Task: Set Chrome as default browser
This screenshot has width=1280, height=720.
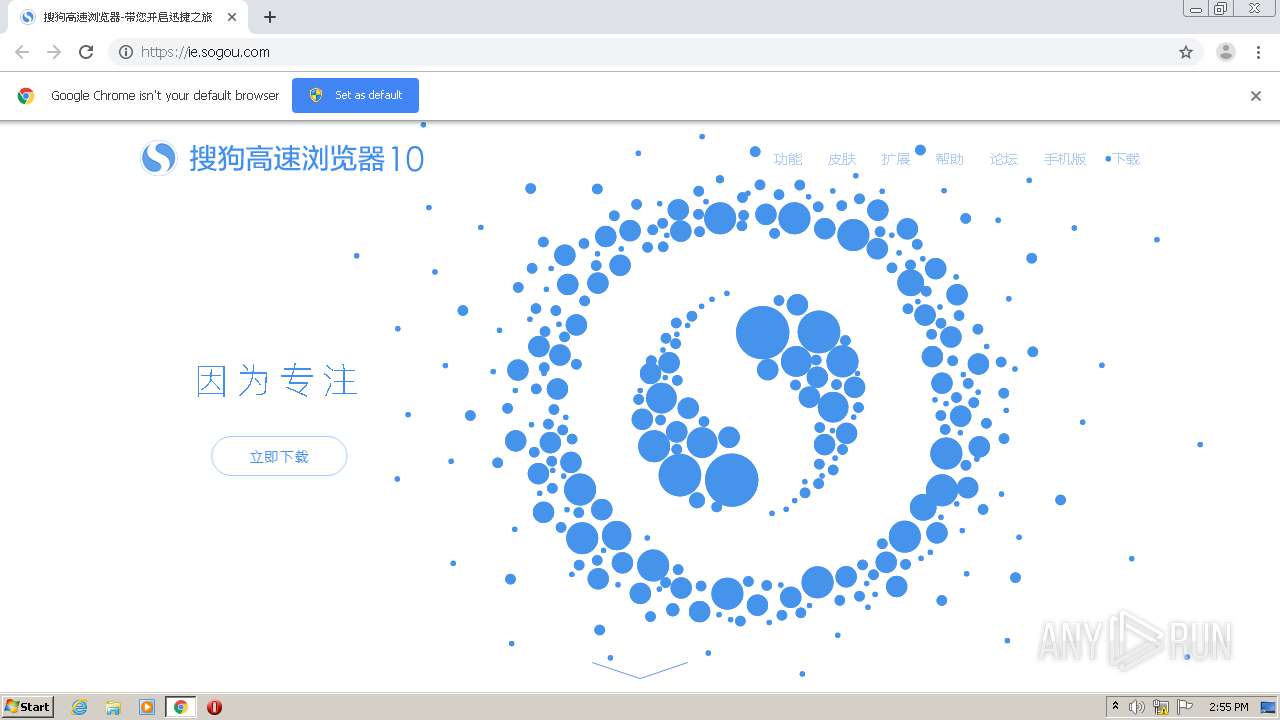Action: pos(355,95)
